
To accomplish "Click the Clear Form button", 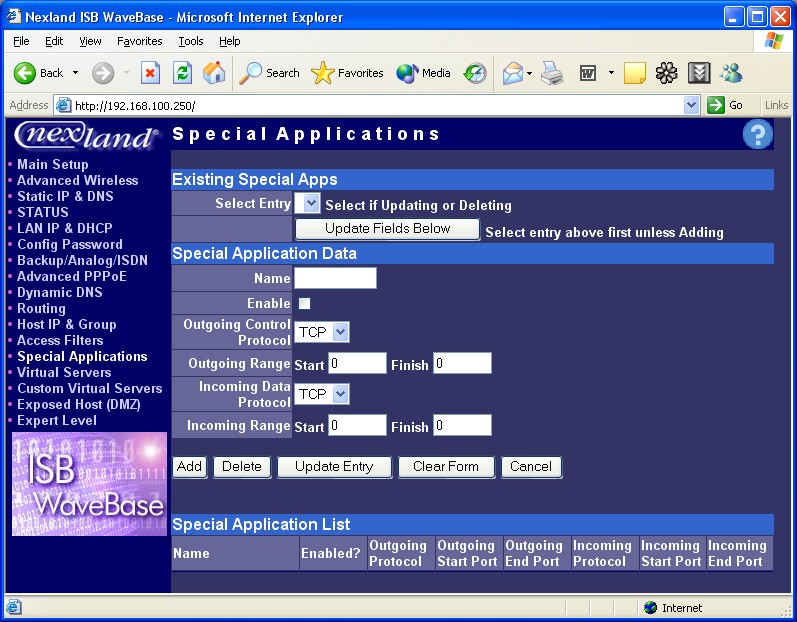I will [x=446, y=466].
